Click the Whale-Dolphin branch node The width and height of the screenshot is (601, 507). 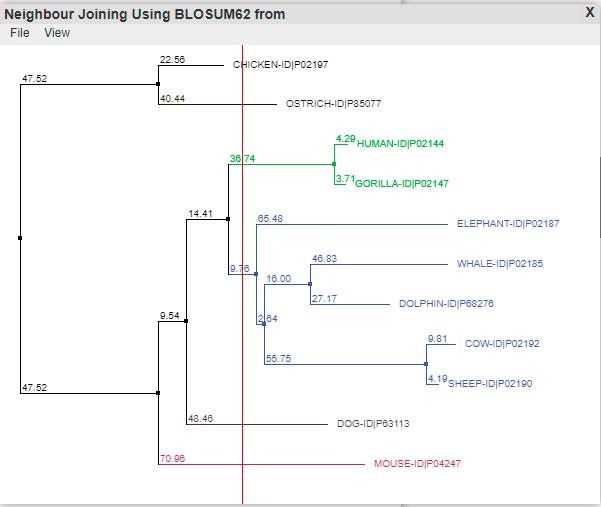tap(310, 284)
